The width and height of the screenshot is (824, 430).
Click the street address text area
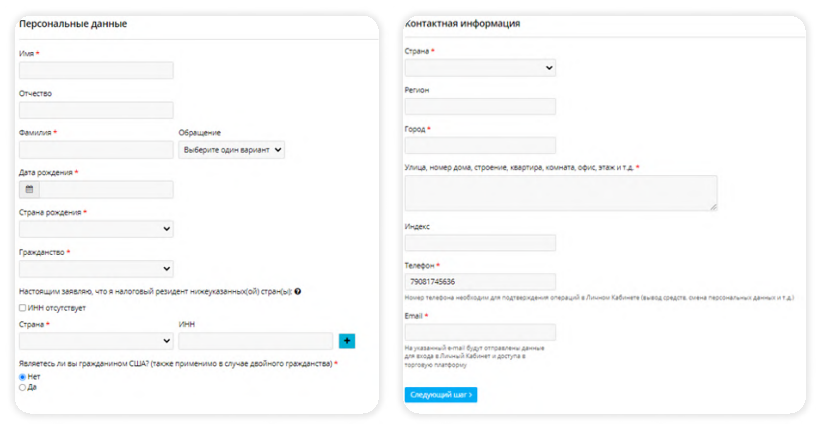[560, 193]
